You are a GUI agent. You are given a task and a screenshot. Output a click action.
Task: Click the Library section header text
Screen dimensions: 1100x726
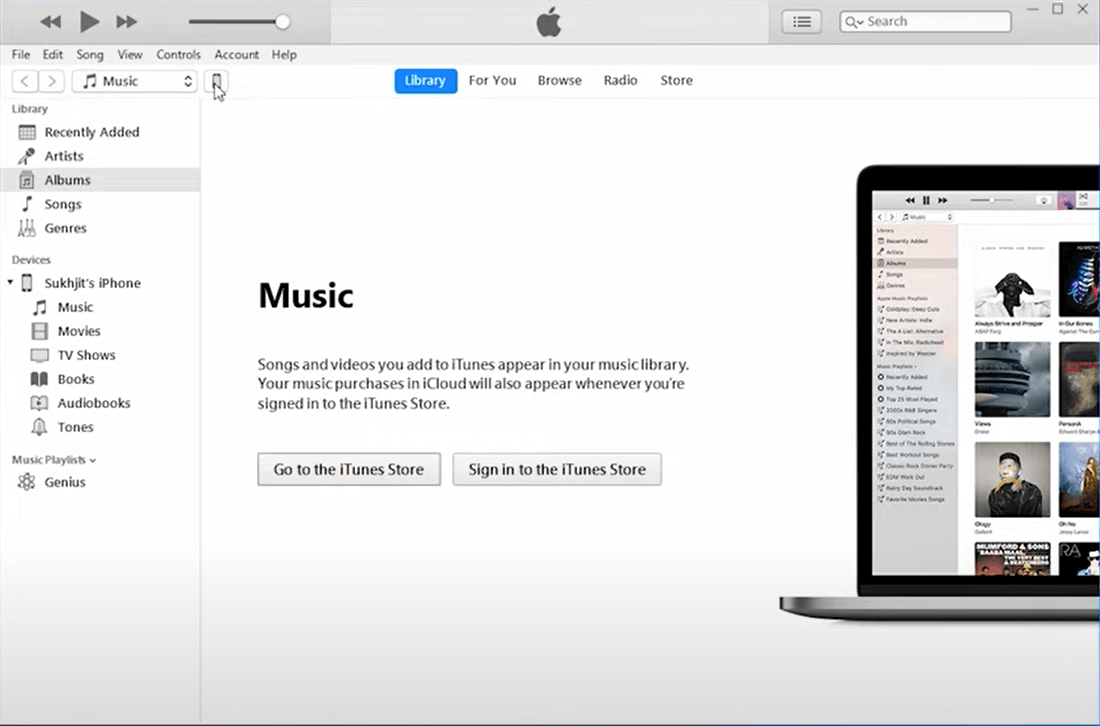[x=29, y=109]
